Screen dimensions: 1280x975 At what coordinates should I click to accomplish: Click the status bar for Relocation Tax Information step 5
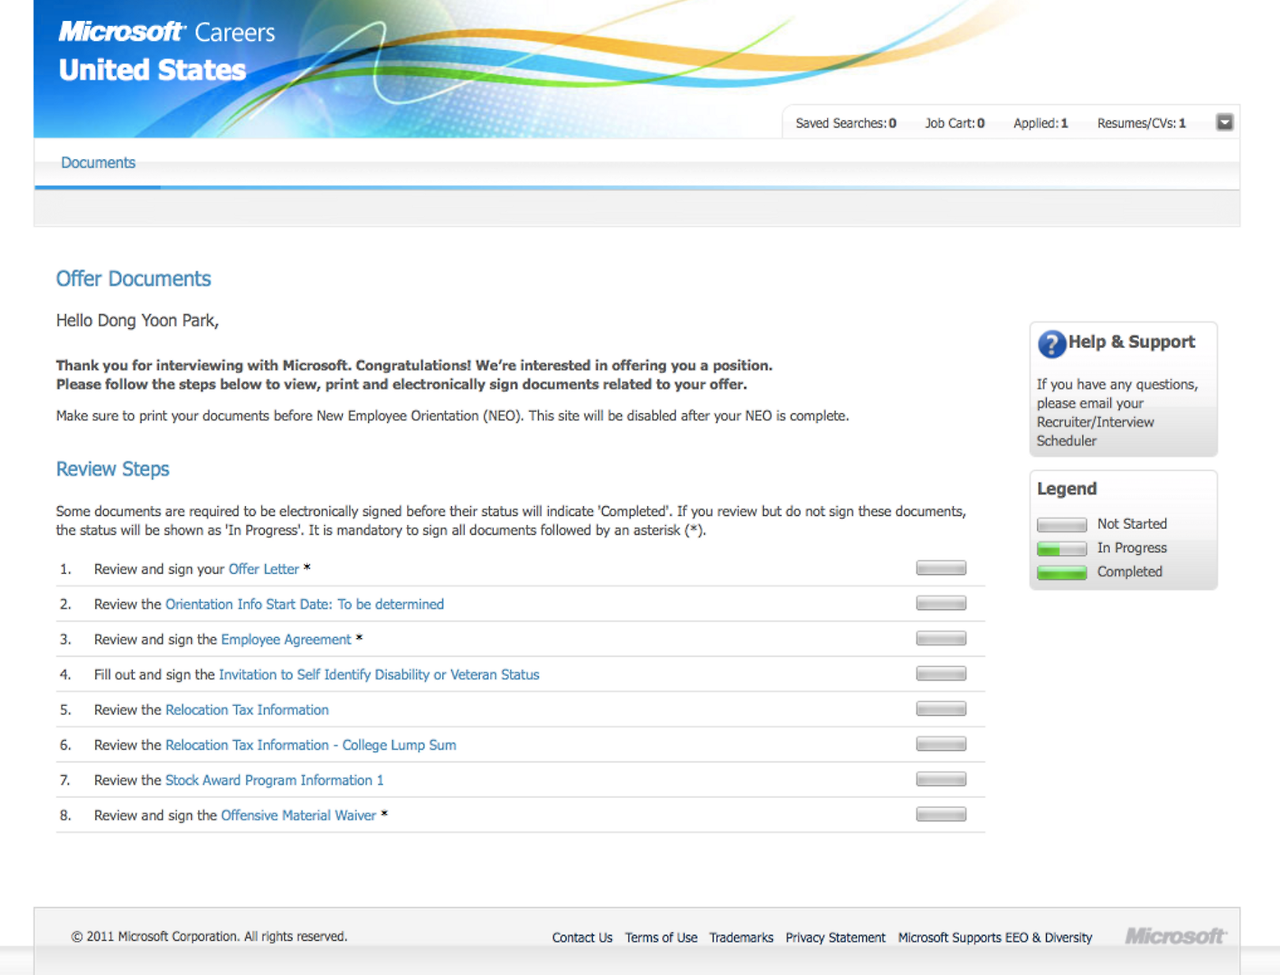point(941,709)
